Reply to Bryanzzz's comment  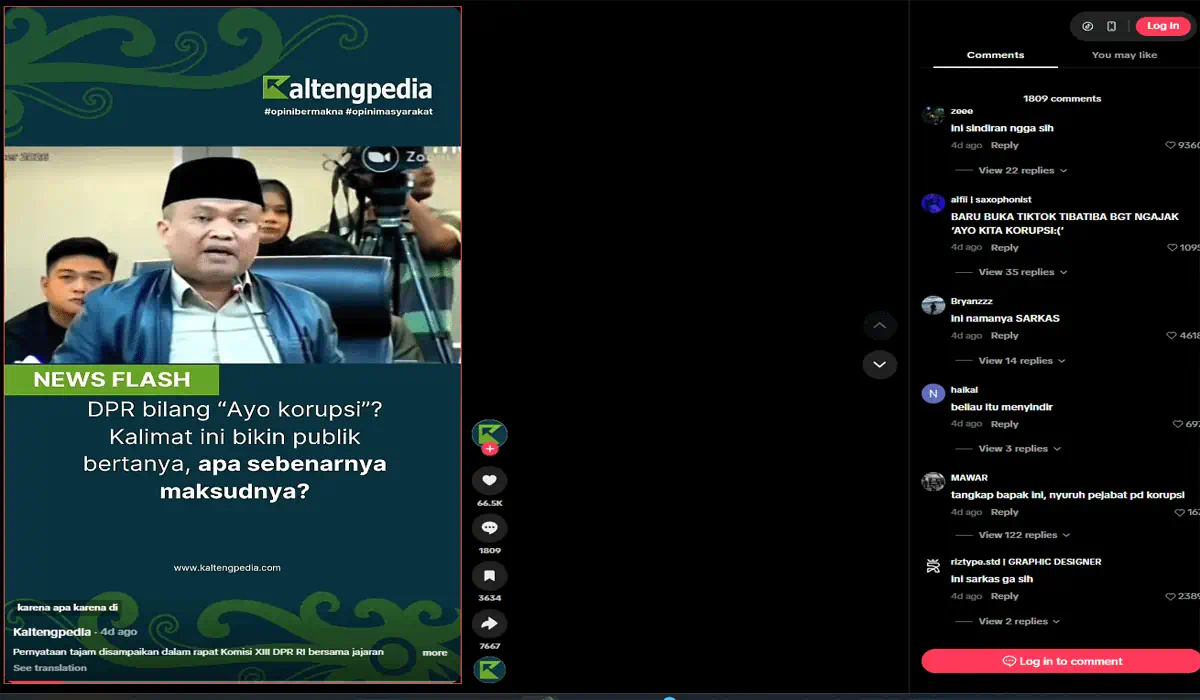[x=1004, y=336]
